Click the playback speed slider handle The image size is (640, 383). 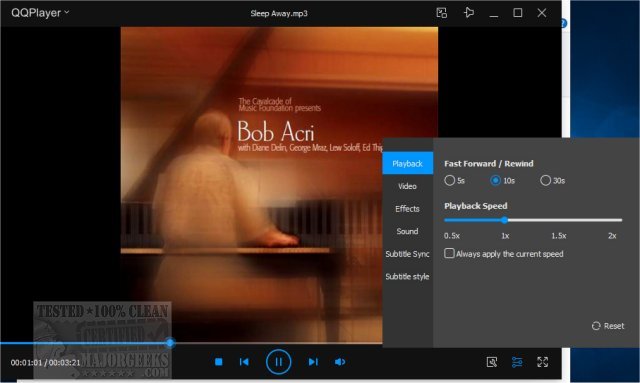click(504, 220)
